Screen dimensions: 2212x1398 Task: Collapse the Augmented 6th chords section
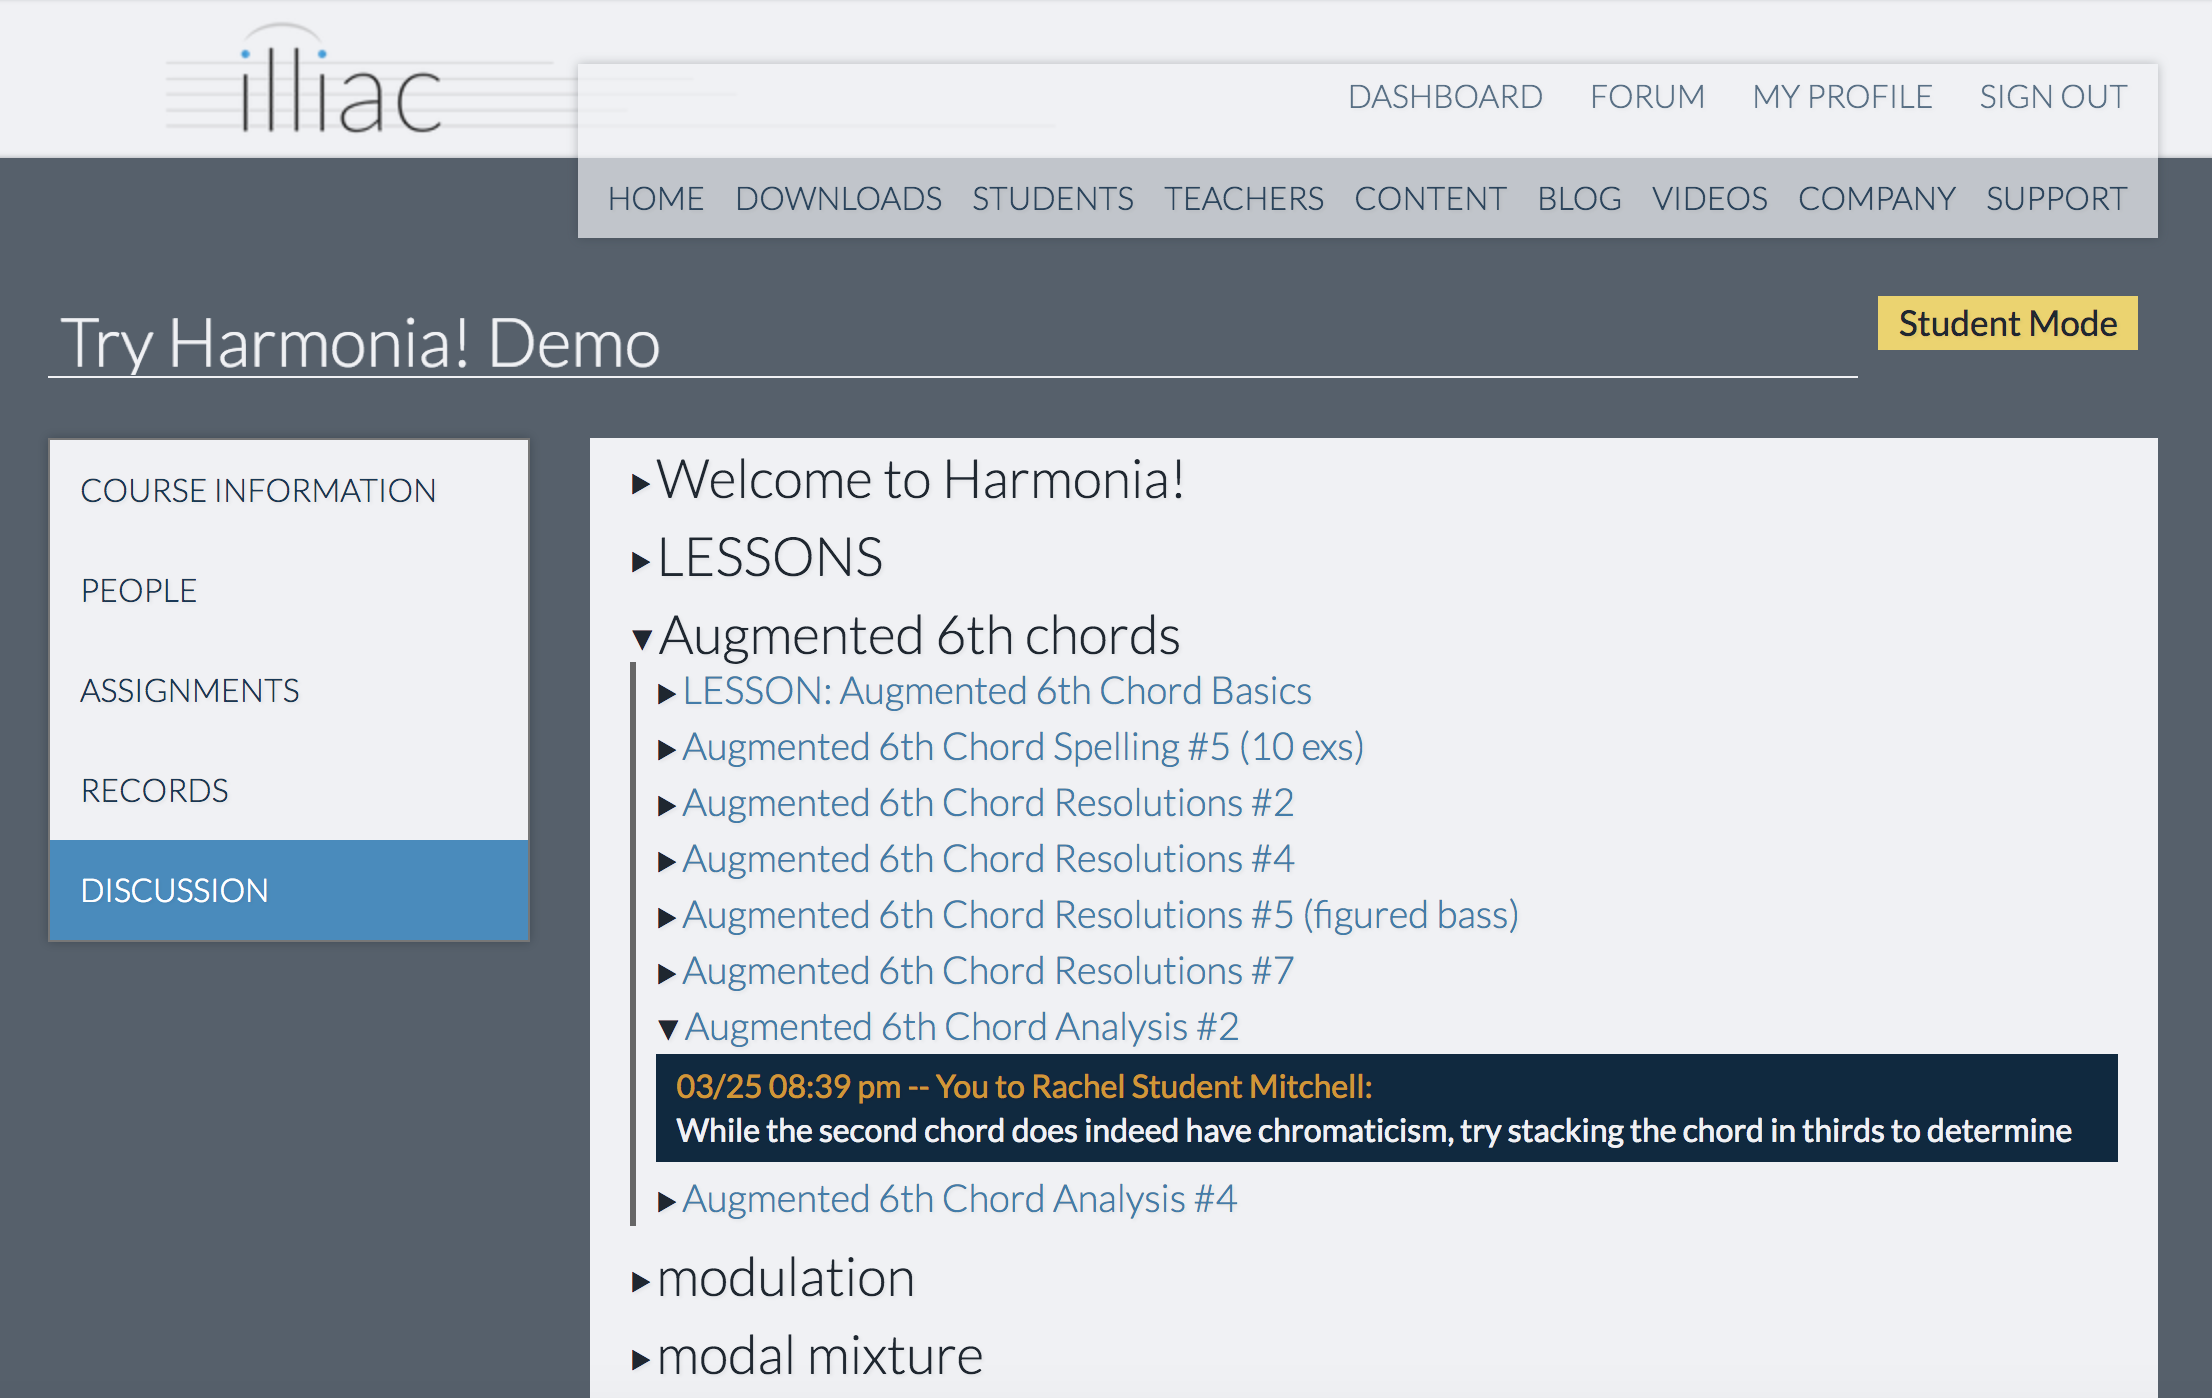click(642, 638)
